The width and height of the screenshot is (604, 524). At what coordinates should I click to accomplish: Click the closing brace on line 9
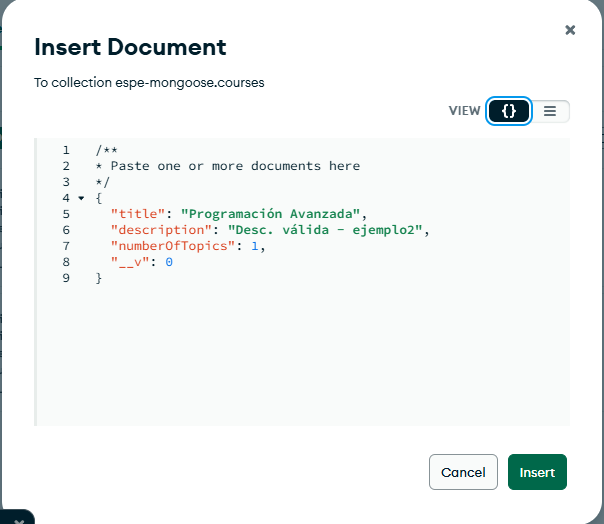coord(99,278)
